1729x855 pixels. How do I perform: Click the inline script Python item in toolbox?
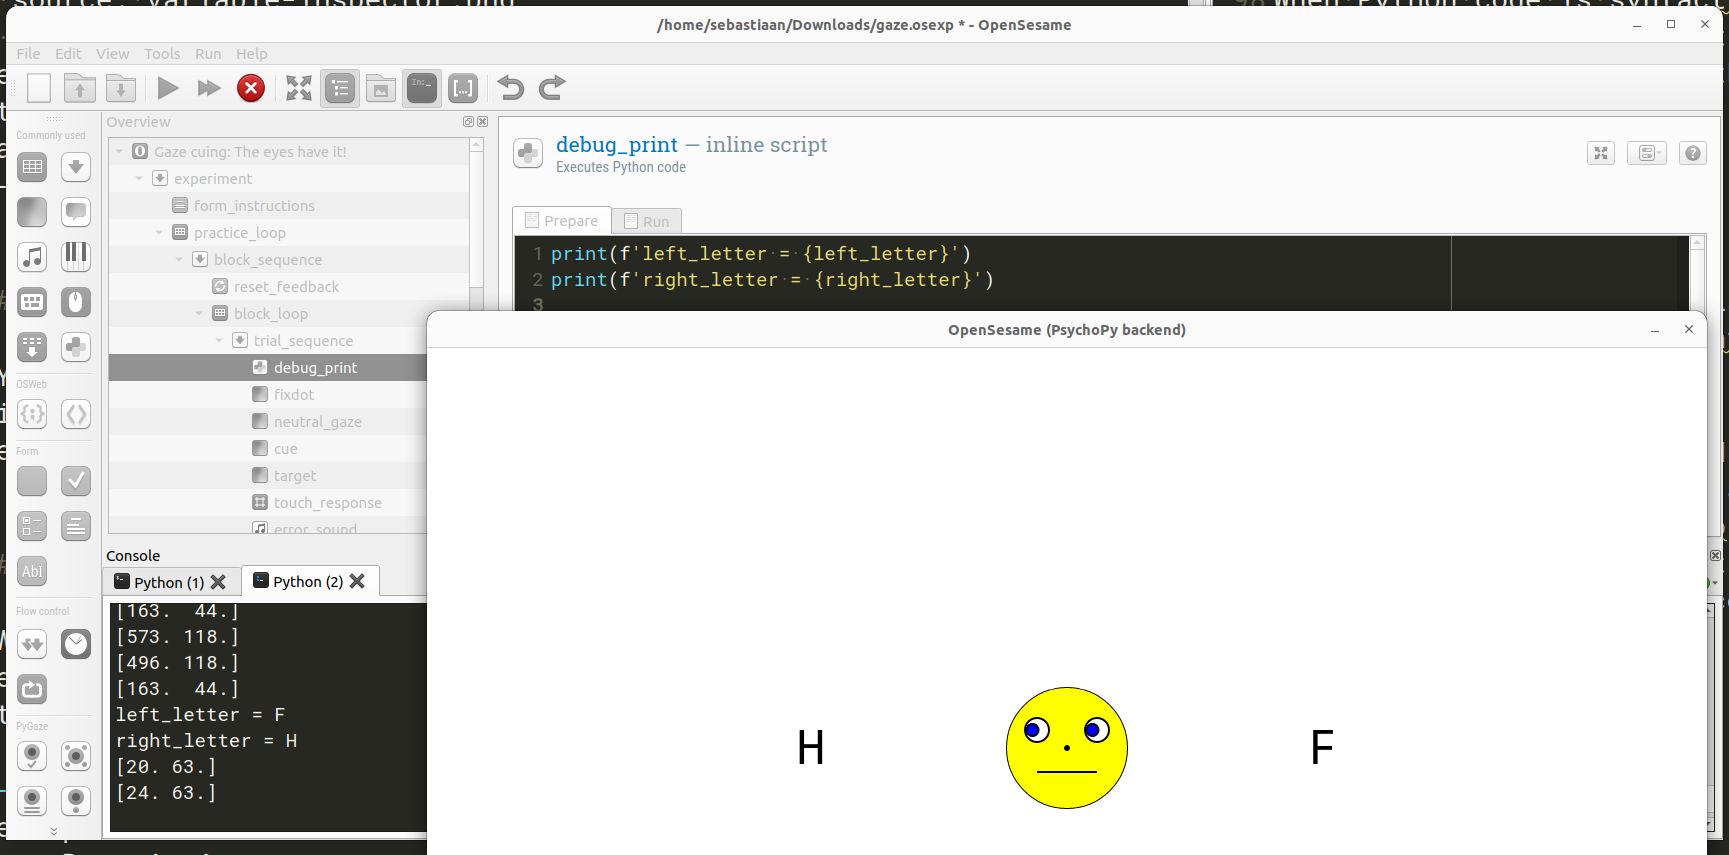pyautogui.click(x=76, y=347)
